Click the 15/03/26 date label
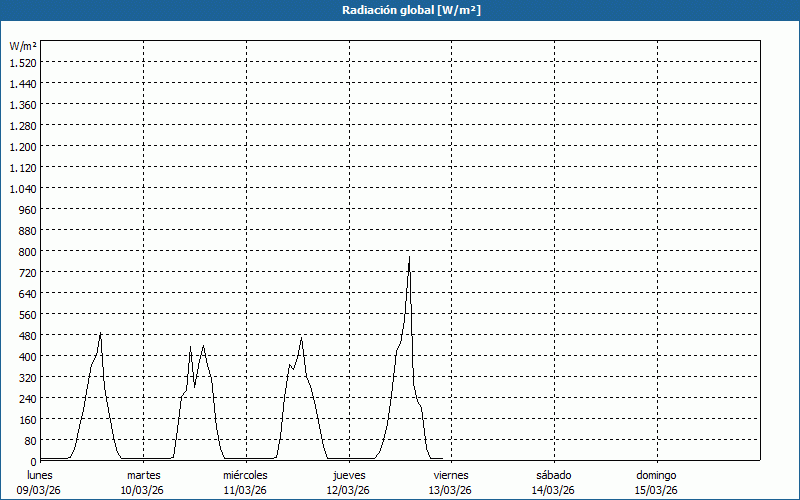The width and height of the screenshot is (800, 500). 656,490
